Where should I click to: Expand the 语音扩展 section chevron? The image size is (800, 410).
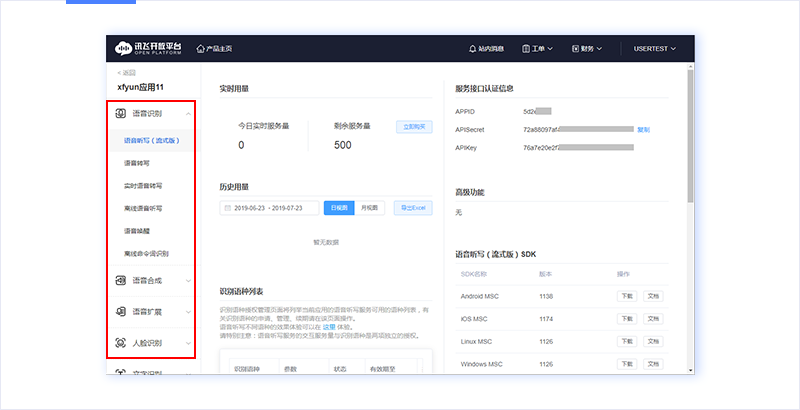pyautogui.click(x=188, y=312)
